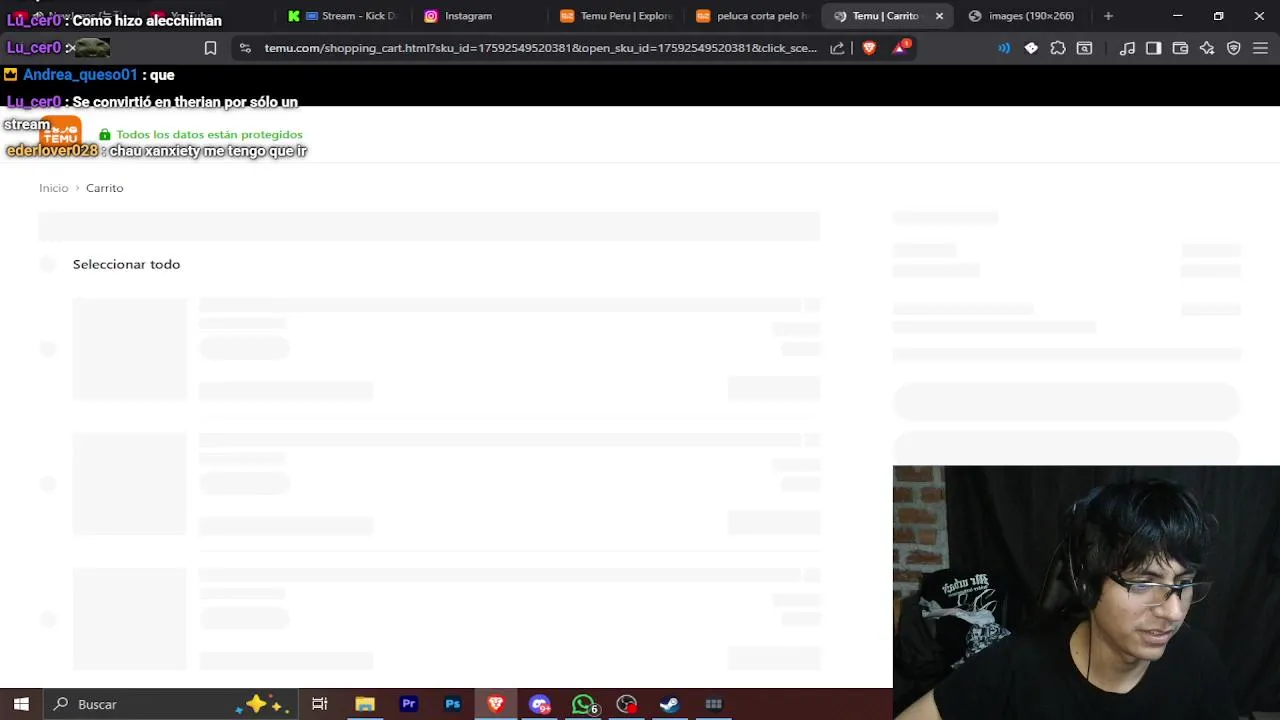The width and height of the screenshot is (1280, 720).
Task: Open Discord from the taskbar
Action: click(x=540, y=704)
